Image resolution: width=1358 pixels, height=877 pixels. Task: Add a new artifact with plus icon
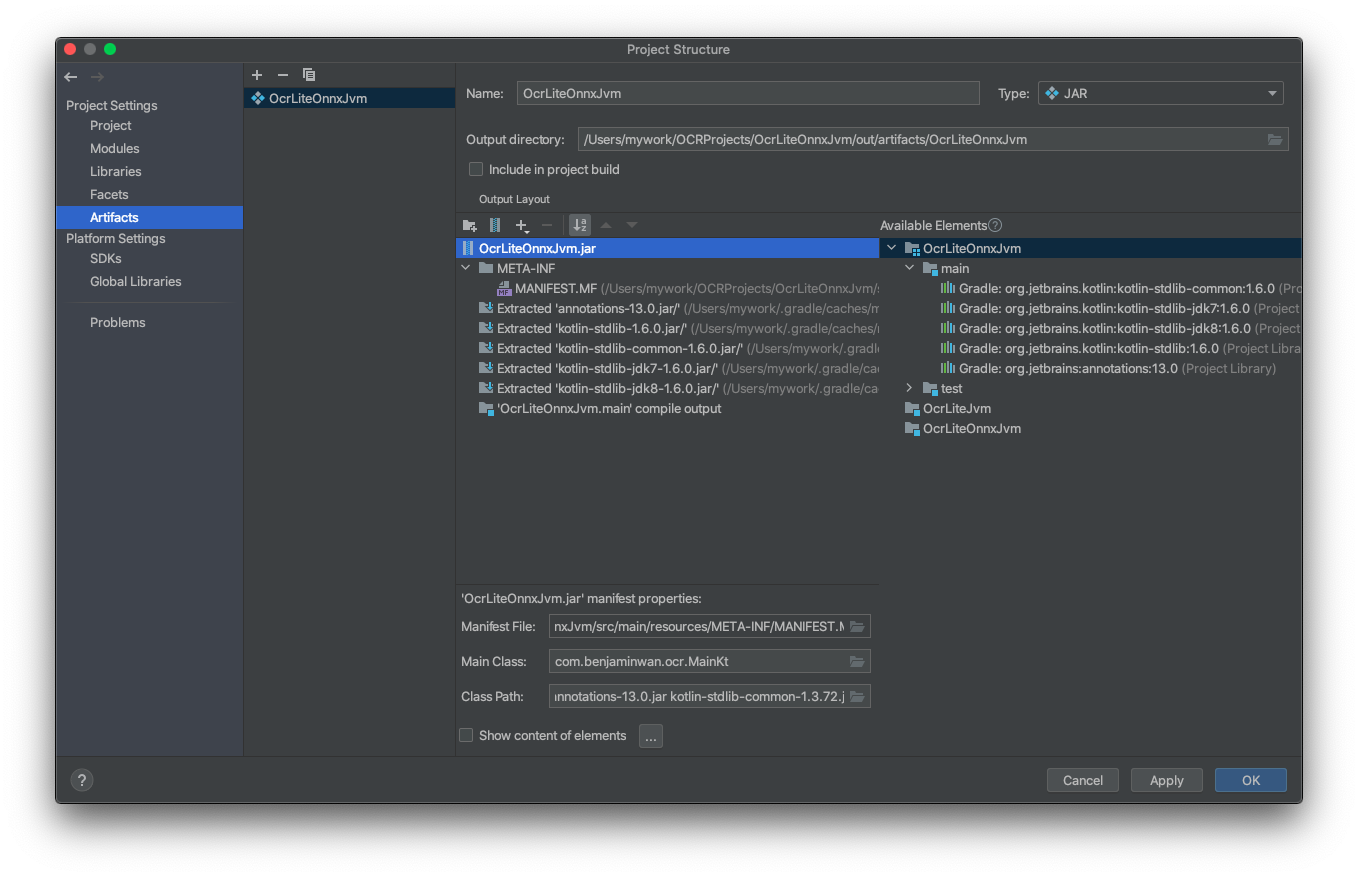tap(257, 75)
